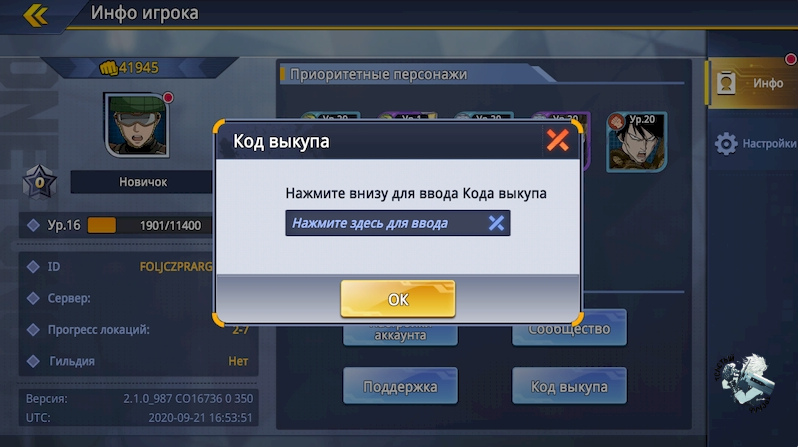Clear the code field using the blue X

pyautogui.click(x=496, y=223)
